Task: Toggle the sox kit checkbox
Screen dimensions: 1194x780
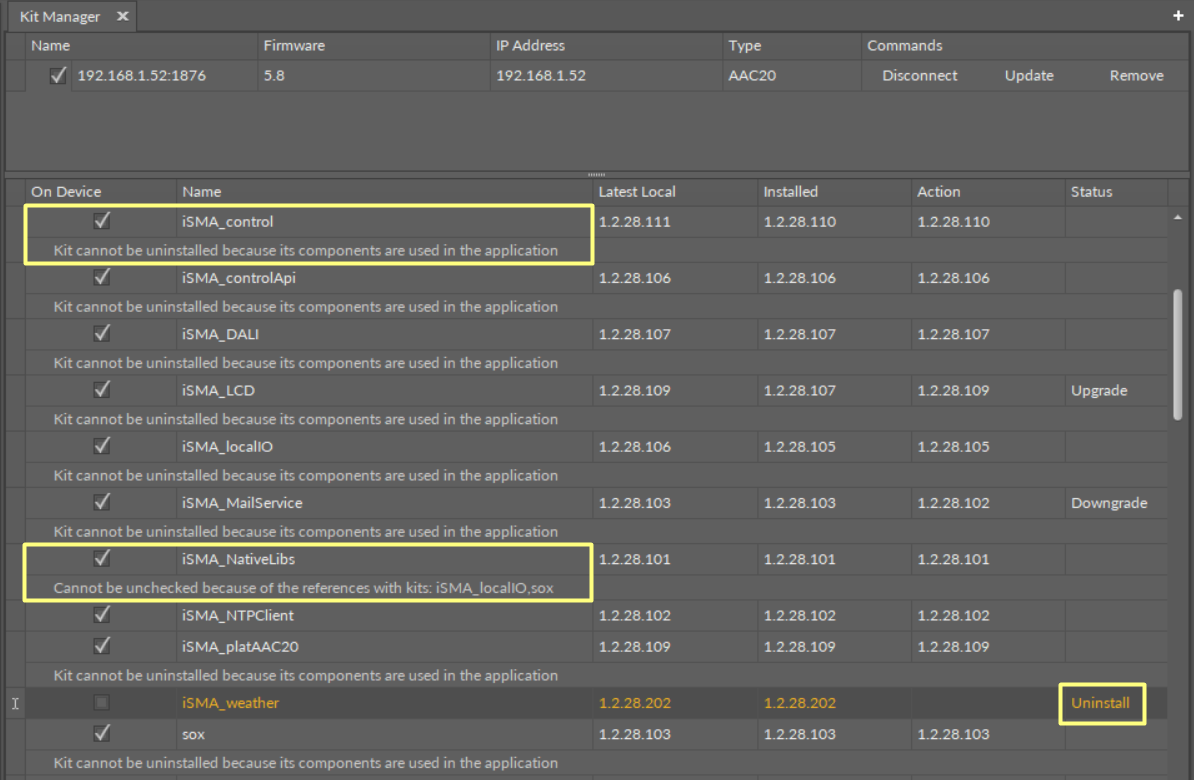Action: (x=101, y=734)
